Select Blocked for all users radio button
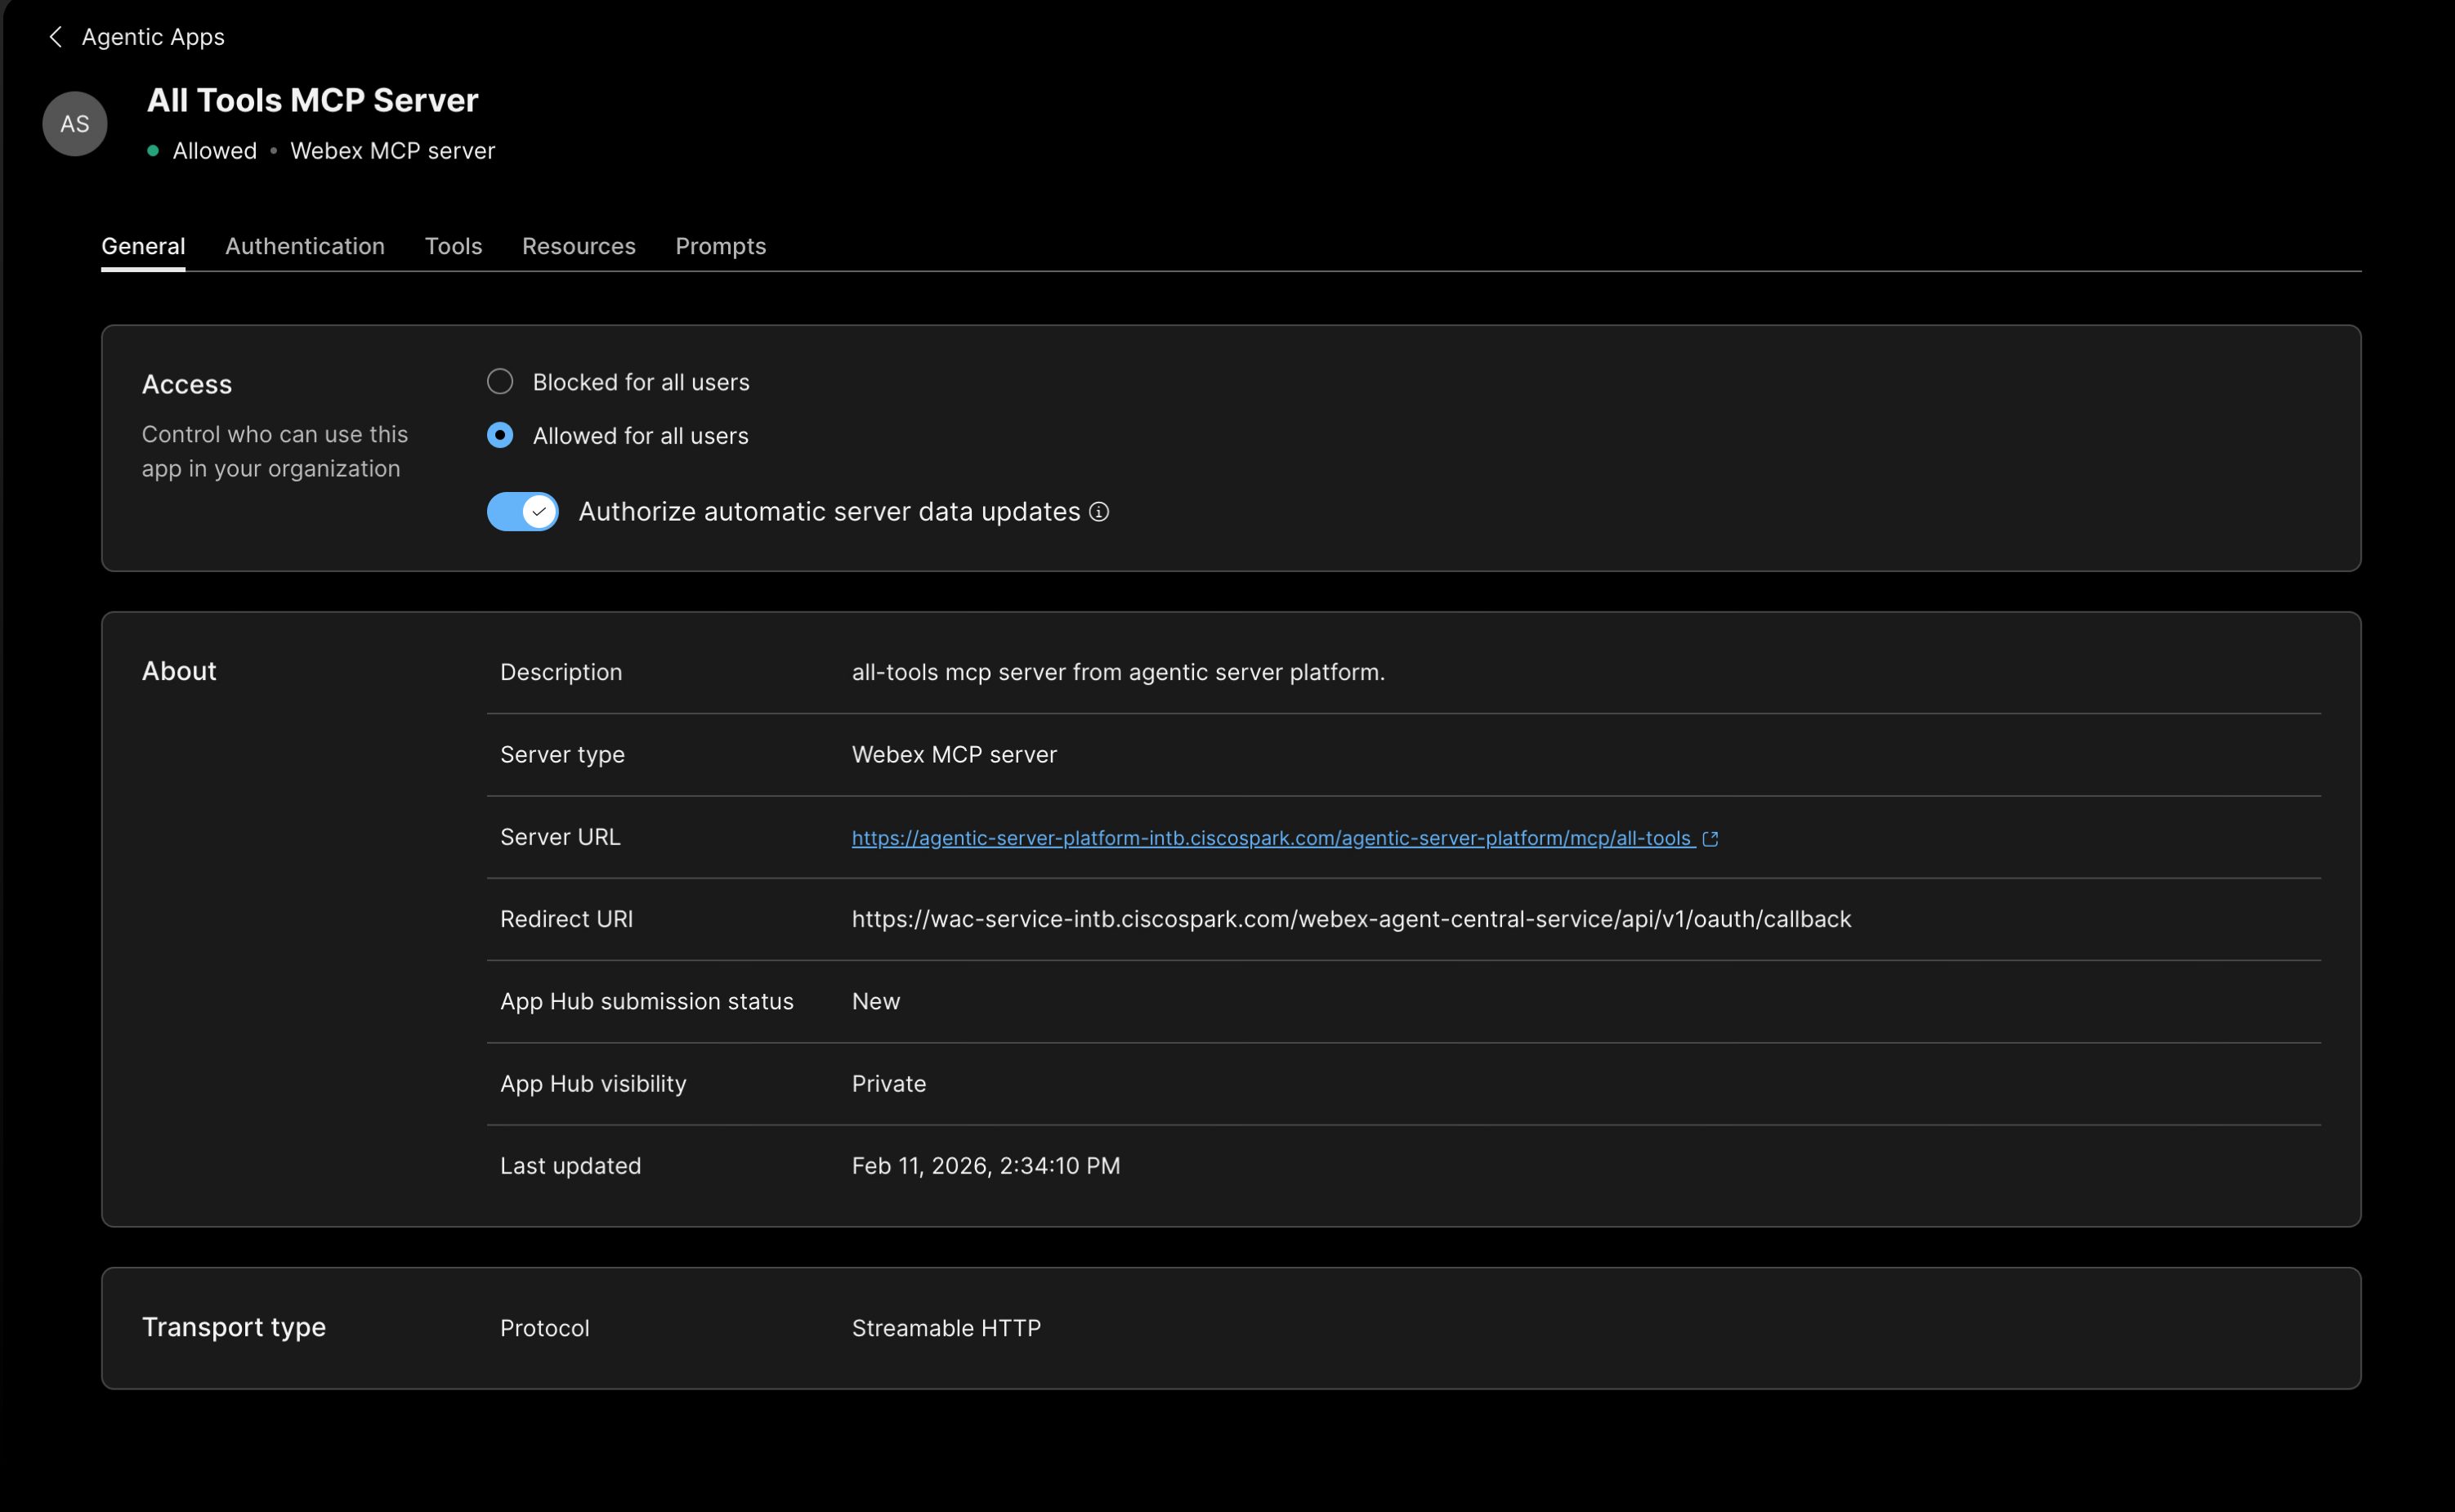The height and width of the screenshot is (1512, 2455). 500,382
